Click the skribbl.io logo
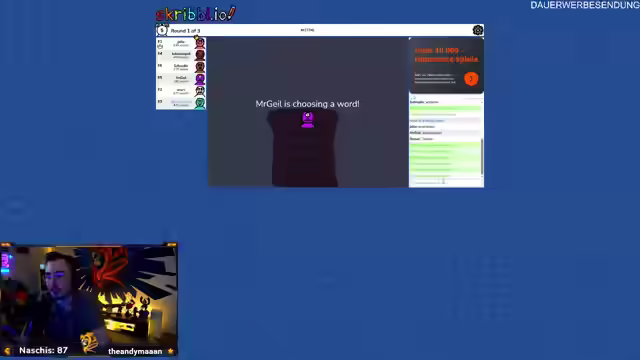Screen dimensions: 640x360 (x=196, y=14)
